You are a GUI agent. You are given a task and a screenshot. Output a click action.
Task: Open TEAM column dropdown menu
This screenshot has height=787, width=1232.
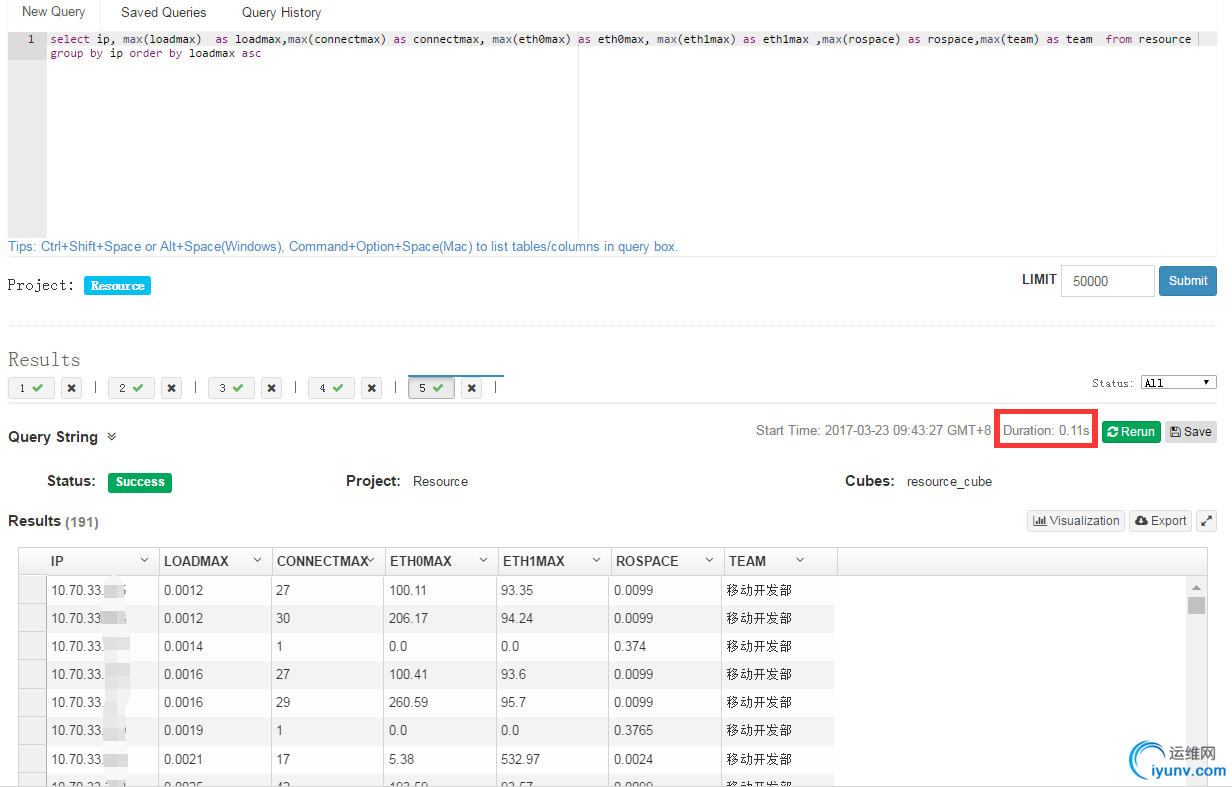(x=799, y=561)
